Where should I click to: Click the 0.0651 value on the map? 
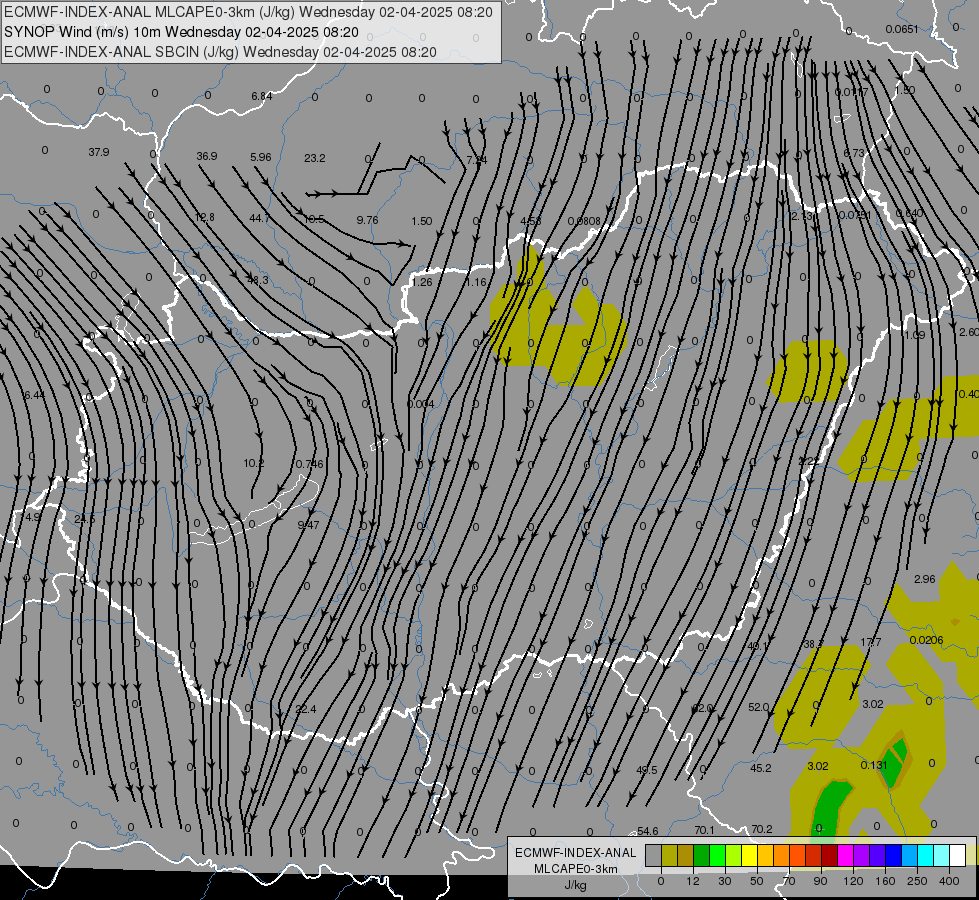pyautogui.click(x=902, y=29)
